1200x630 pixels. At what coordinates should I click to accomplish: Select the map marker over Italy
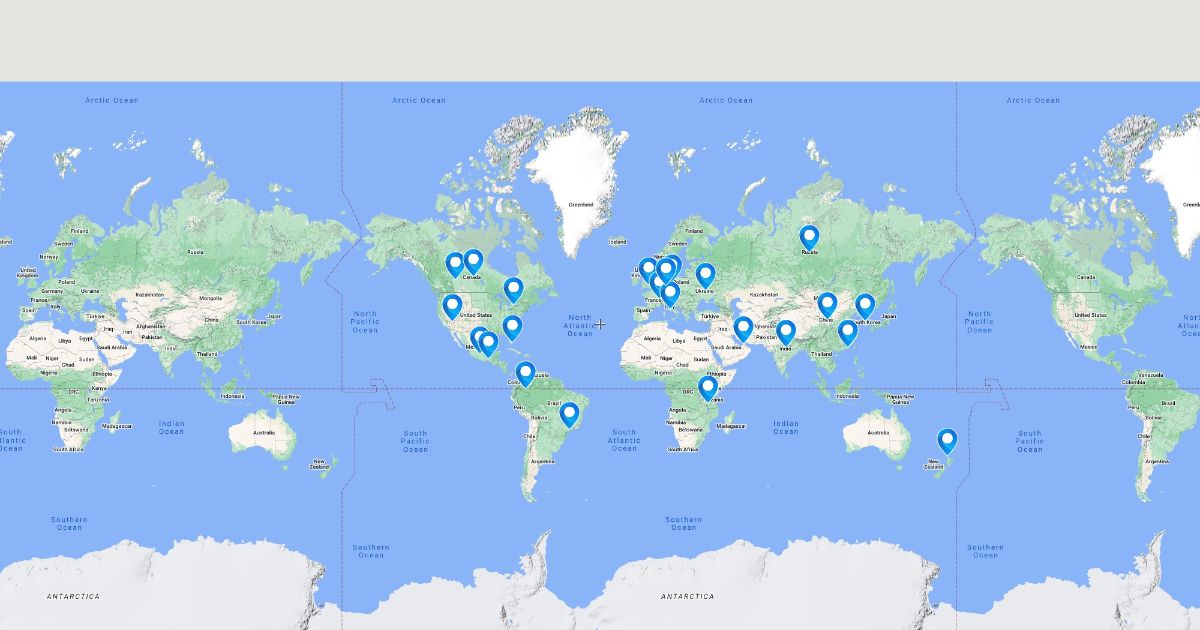(670, 294)
